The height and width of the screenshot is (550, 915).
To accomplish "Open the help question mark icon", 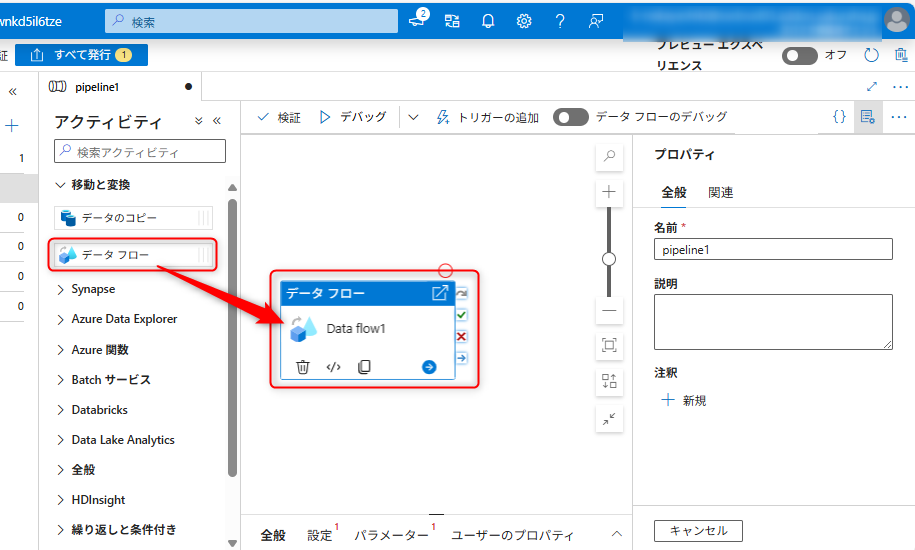I will point(560,22).
